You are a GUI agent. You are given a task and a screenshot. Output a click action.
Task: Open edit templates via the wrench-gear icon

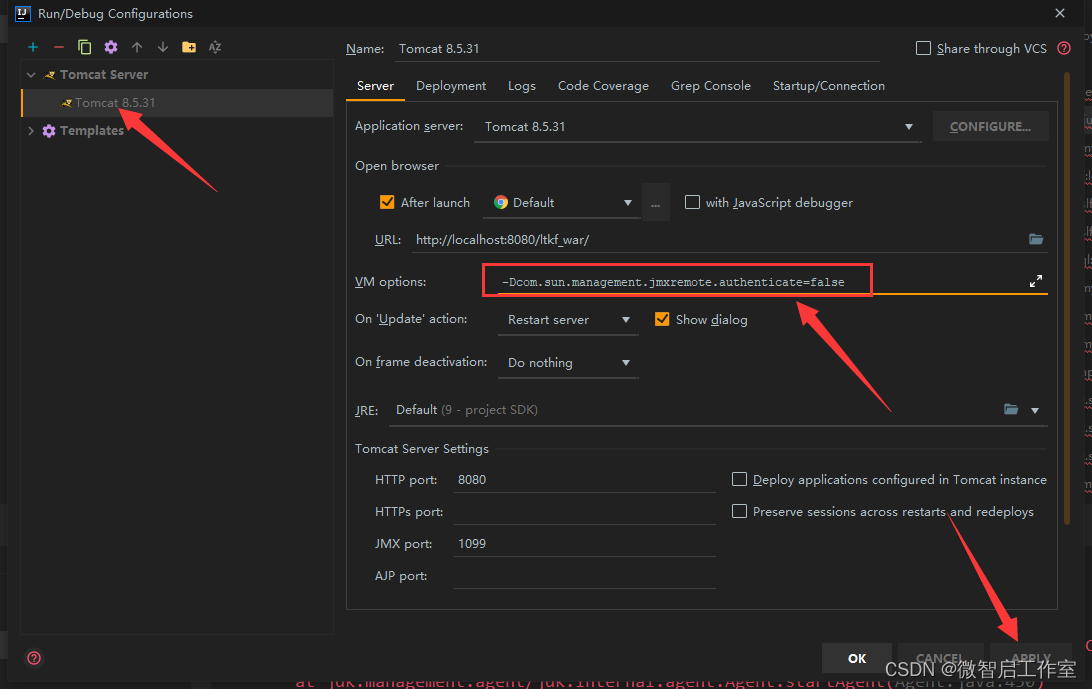[x=111, y=47]
